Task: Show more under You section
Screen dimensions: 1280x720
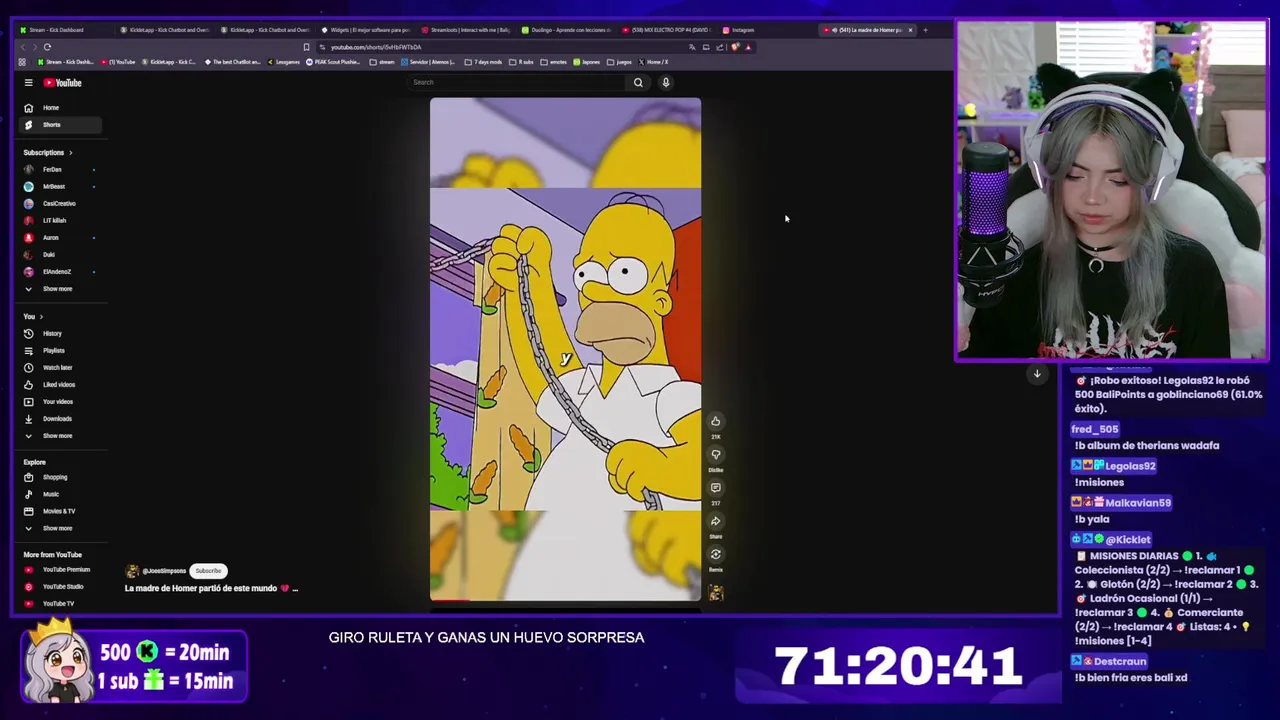Action: pyautogui.click(x=60, y=435)
